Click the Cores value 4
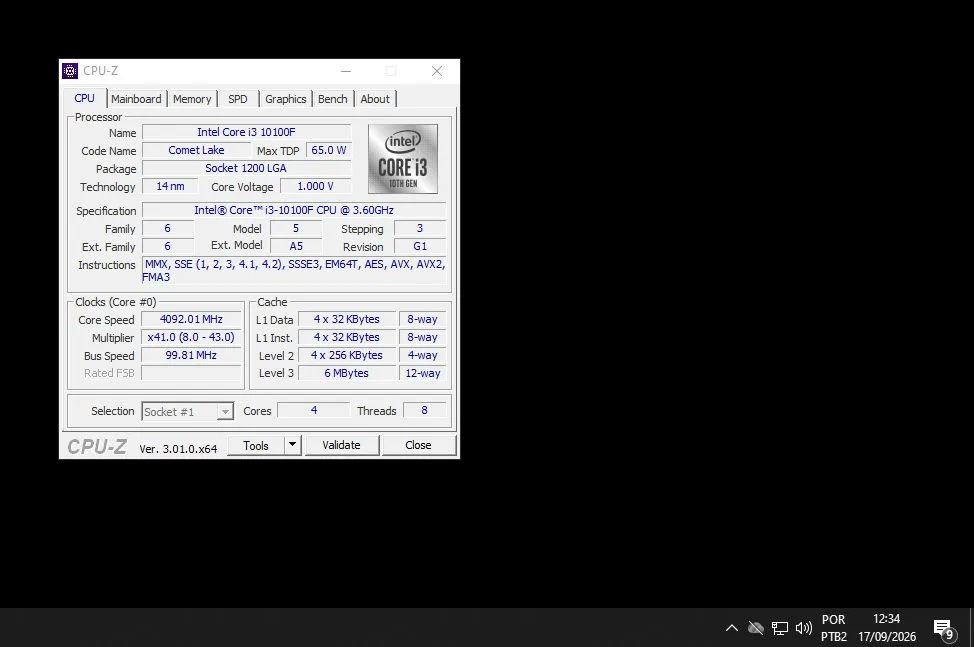The image size is (974, 647). (314, 410)
